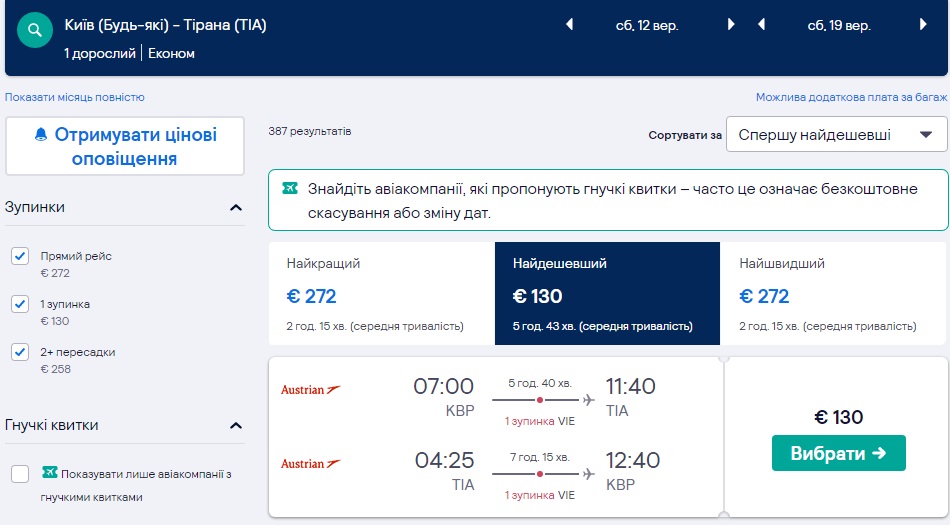This screenshot has width=950, height=525.
Task: Click Austrian logo on outbound flight
Action: click(x=311, y=389)
